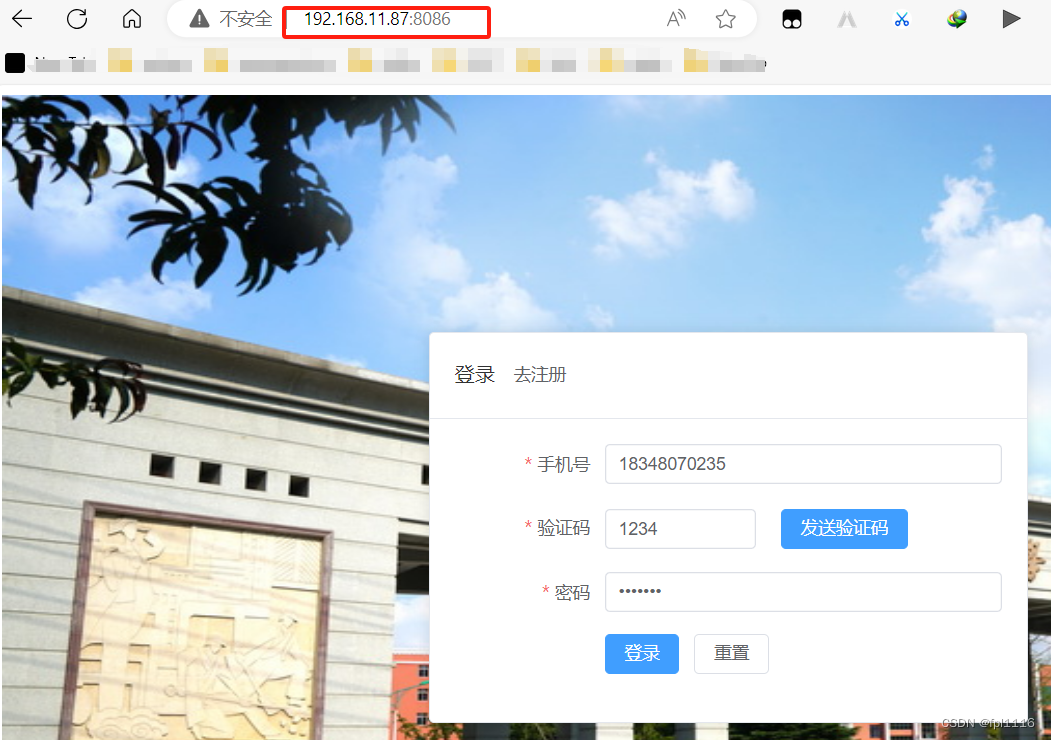This screenshot has height=740, width=1051.
Task: Open the globe download manager extension icon
Action: point(957,19)
